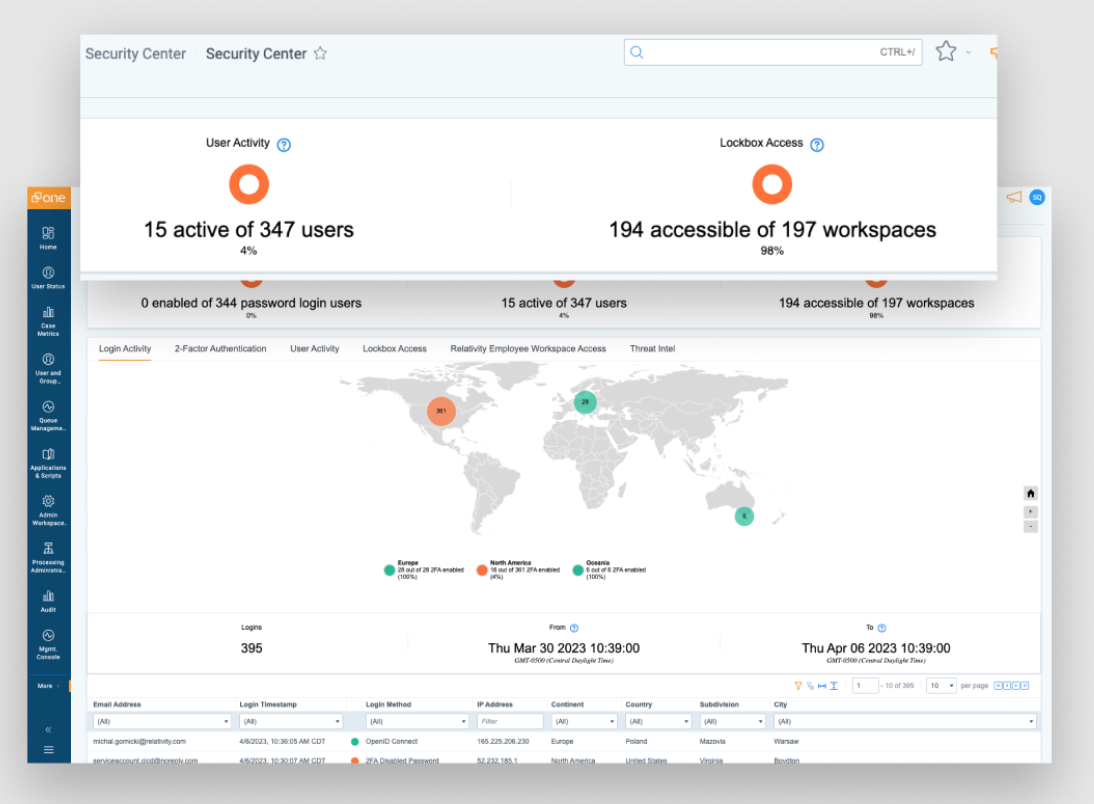Open Admin Workspace gear icon

click(48, 501)
